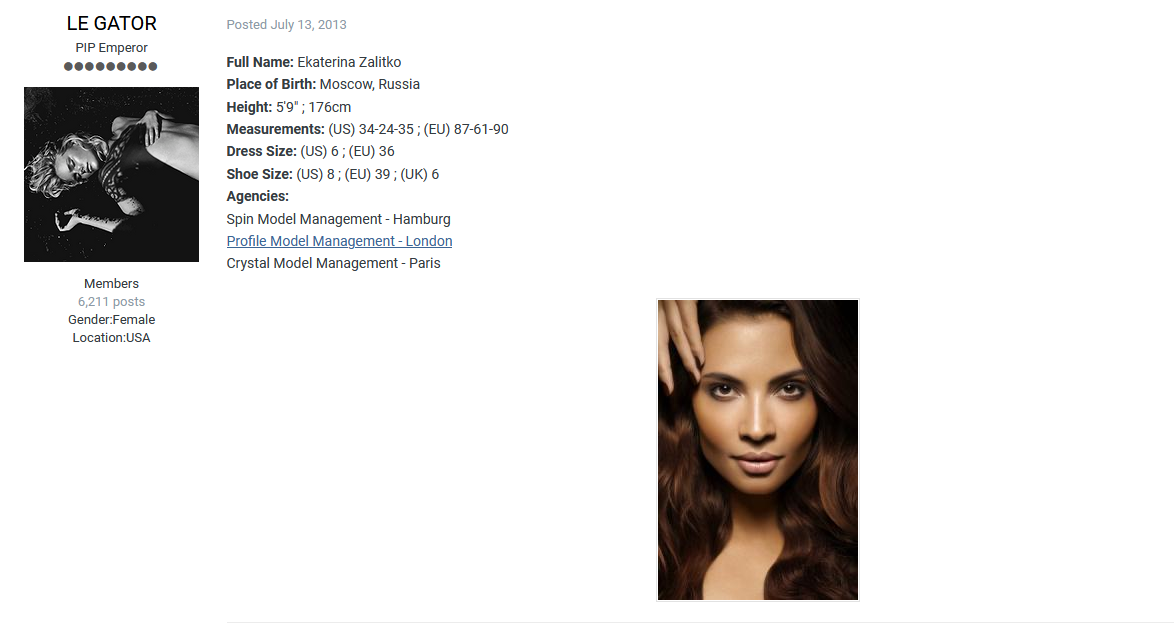1174x624 pixels.
Task: Click the Posted July 13, 2013 timestamp
Action: pyautogui.click(x=287, y=25)
